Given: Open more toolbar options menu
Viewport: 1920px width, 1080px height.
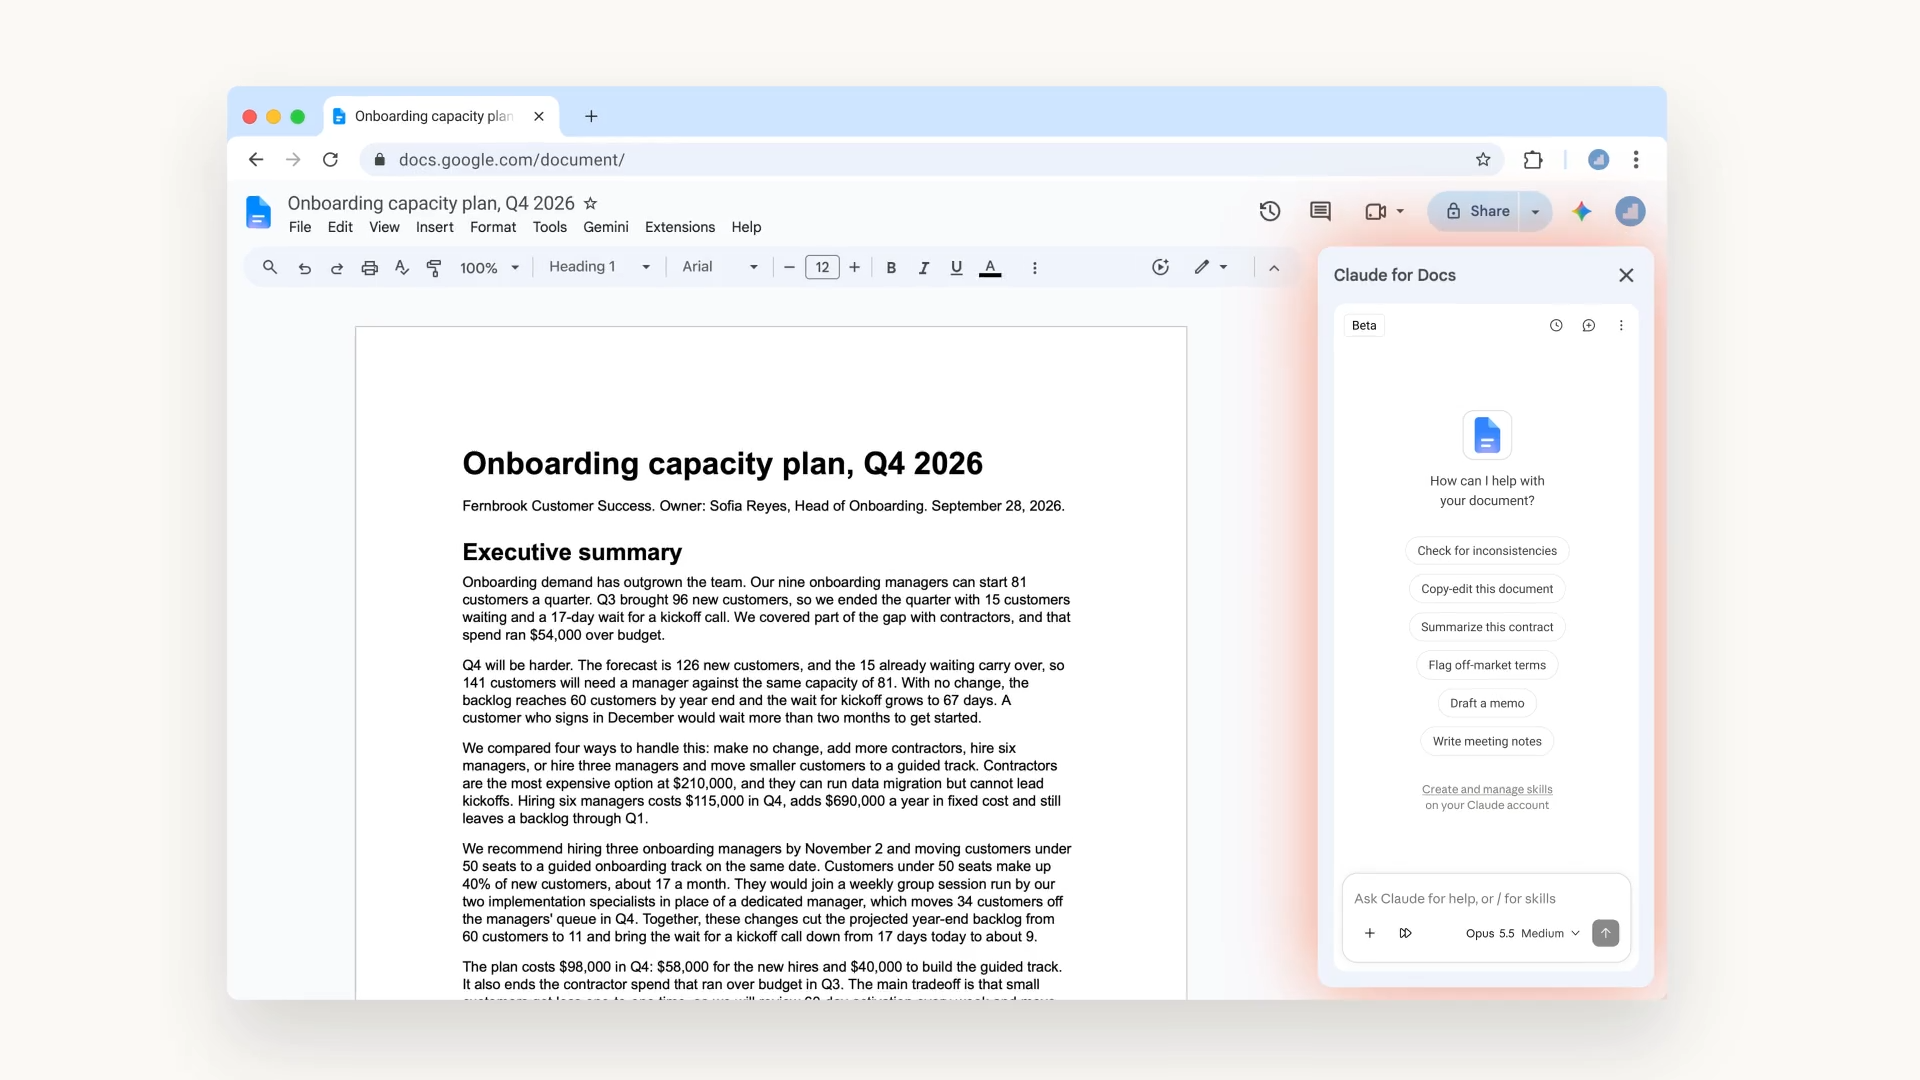Looking at the screenshot, I should click(1034, 268).
